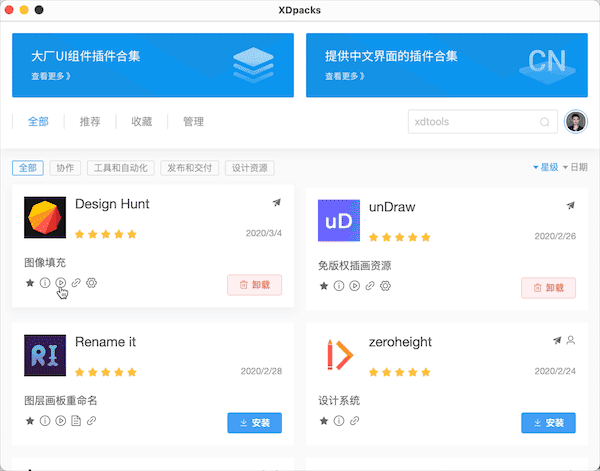Sort plugins by 星级
This screenshot has height=471, width=600.
pyautogui.click(x=546, y=167)
